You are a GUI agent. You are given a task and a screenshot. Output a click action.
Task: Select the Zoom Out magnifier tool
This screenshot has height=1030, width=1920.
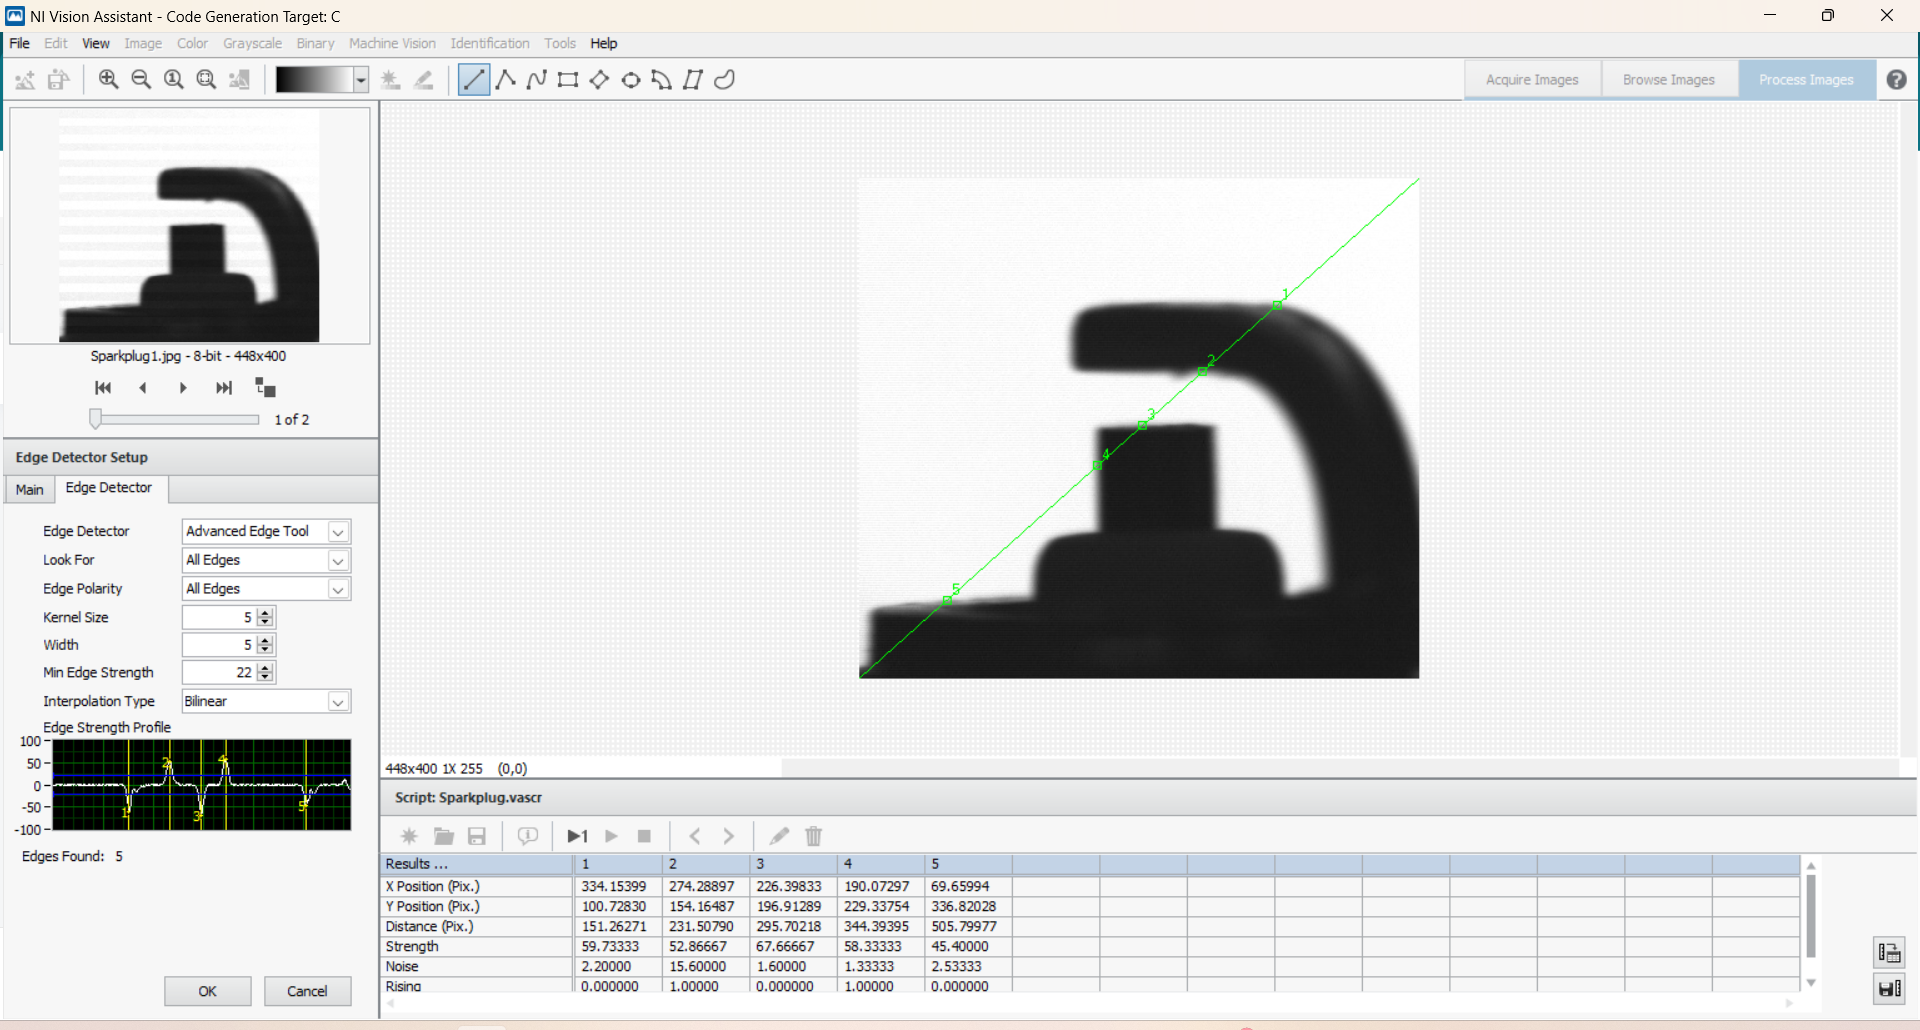(140, 79)
